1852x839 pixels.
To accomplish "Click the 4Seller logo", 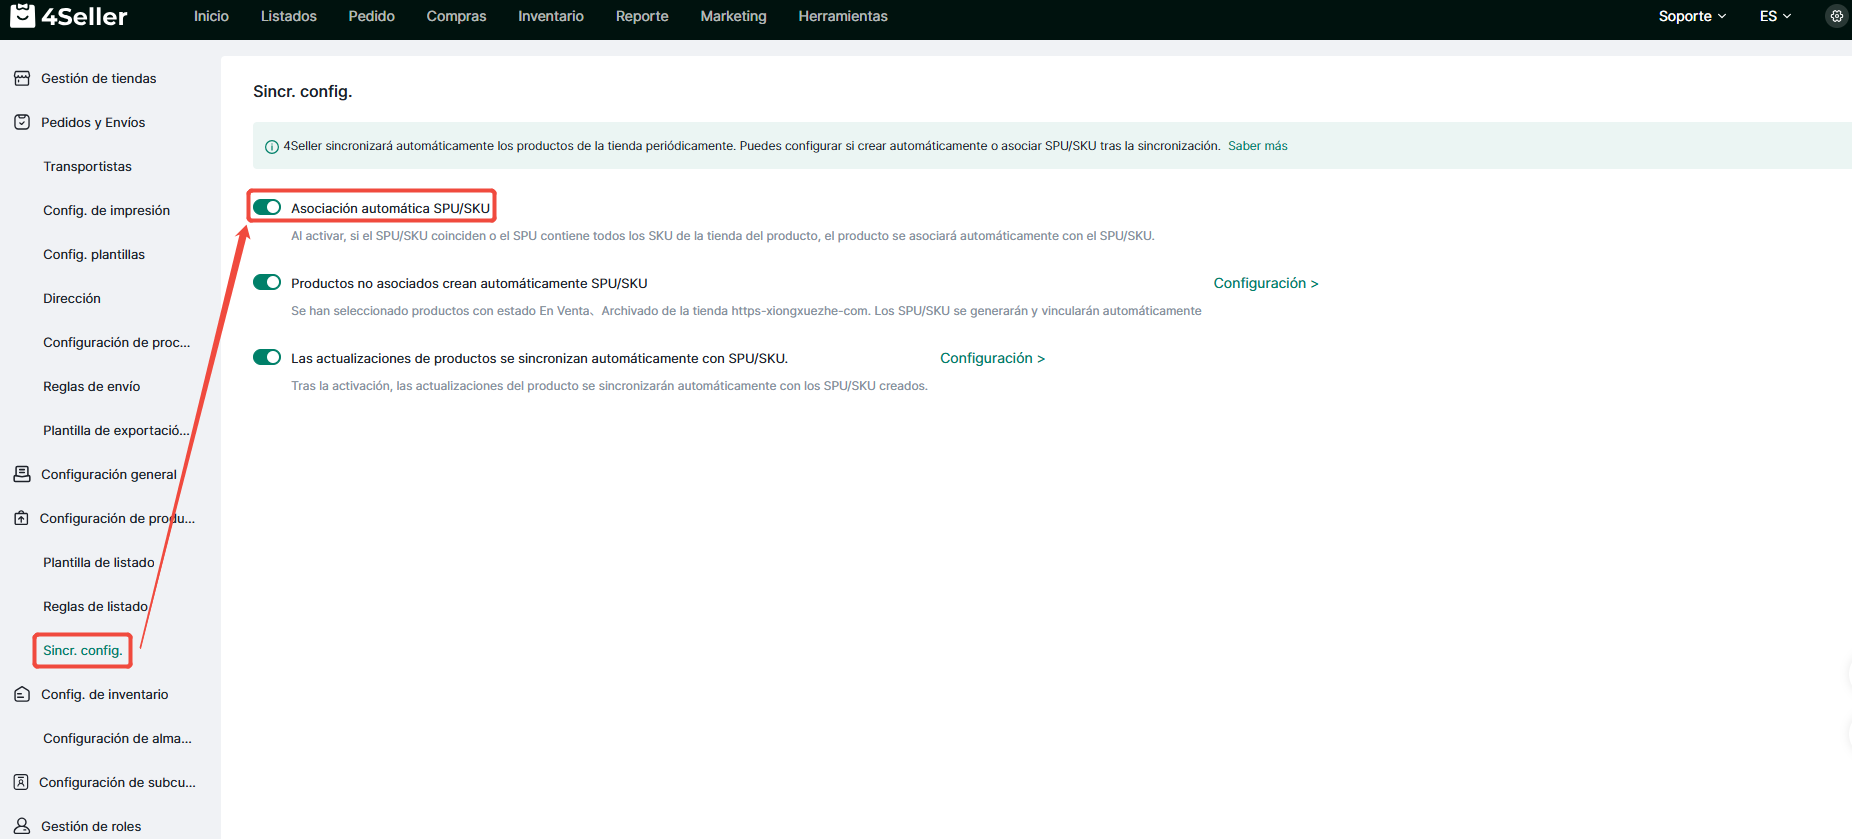I will click(x=69, y=16).
